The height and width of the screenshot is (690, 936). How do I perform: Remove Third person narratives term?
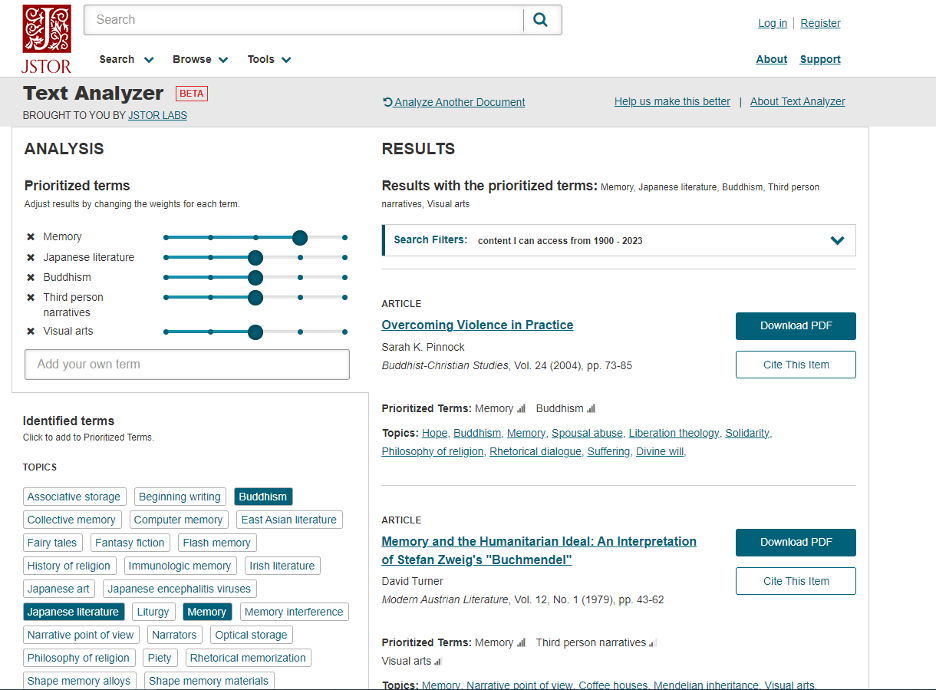[x=31, y=298]
